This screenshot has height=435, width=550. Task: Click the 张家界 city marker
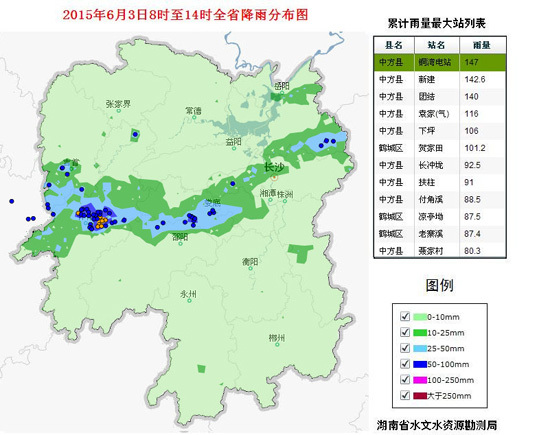click(x=119, y=111)
